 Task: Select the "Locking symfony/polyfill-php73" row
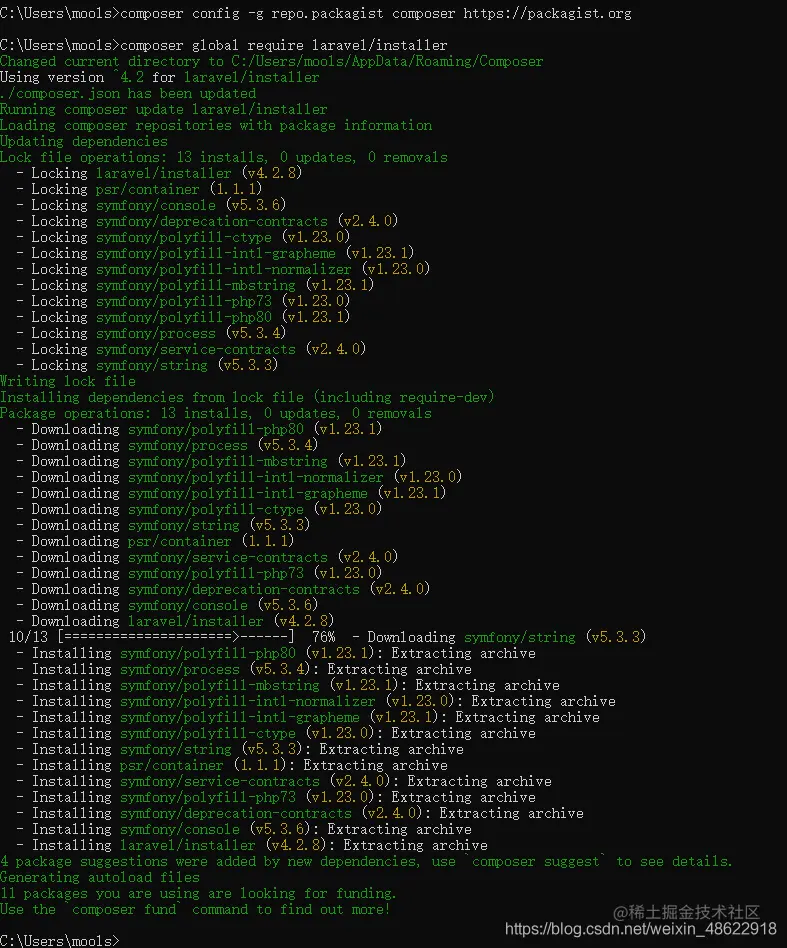[183, 301]
